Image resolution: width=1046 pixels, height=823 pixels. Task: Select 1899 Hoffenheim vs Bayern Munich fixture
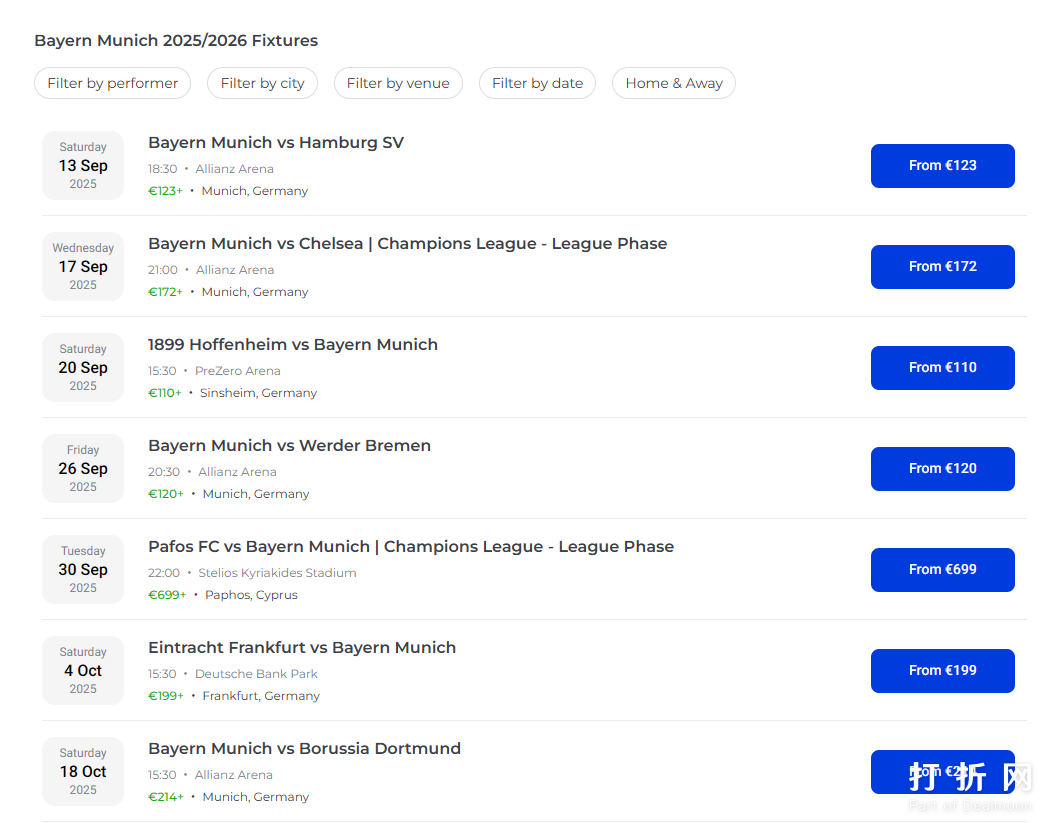tap(293, 345)
